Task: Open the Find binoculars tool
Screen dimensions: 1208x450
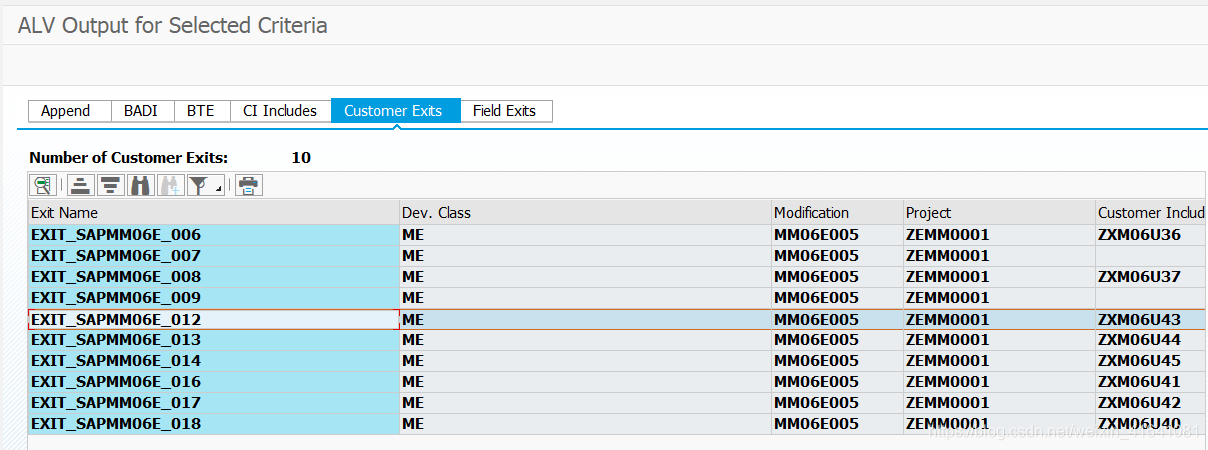Action: coord(141,185)
